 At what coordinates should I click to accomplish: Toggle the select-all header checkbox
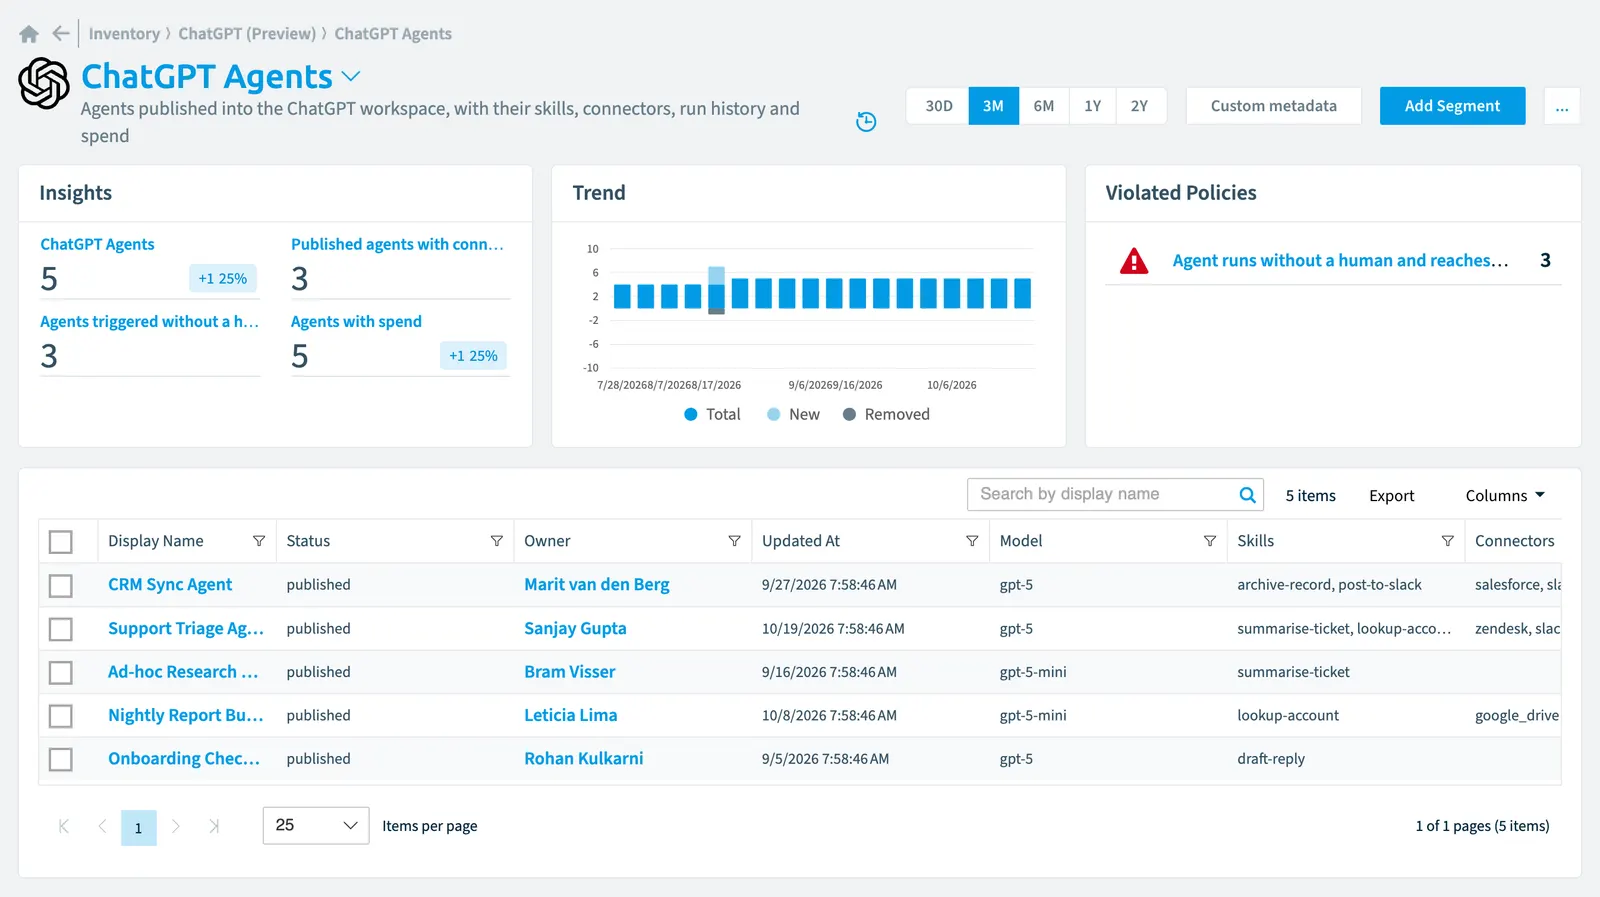(x=61, y=542)
